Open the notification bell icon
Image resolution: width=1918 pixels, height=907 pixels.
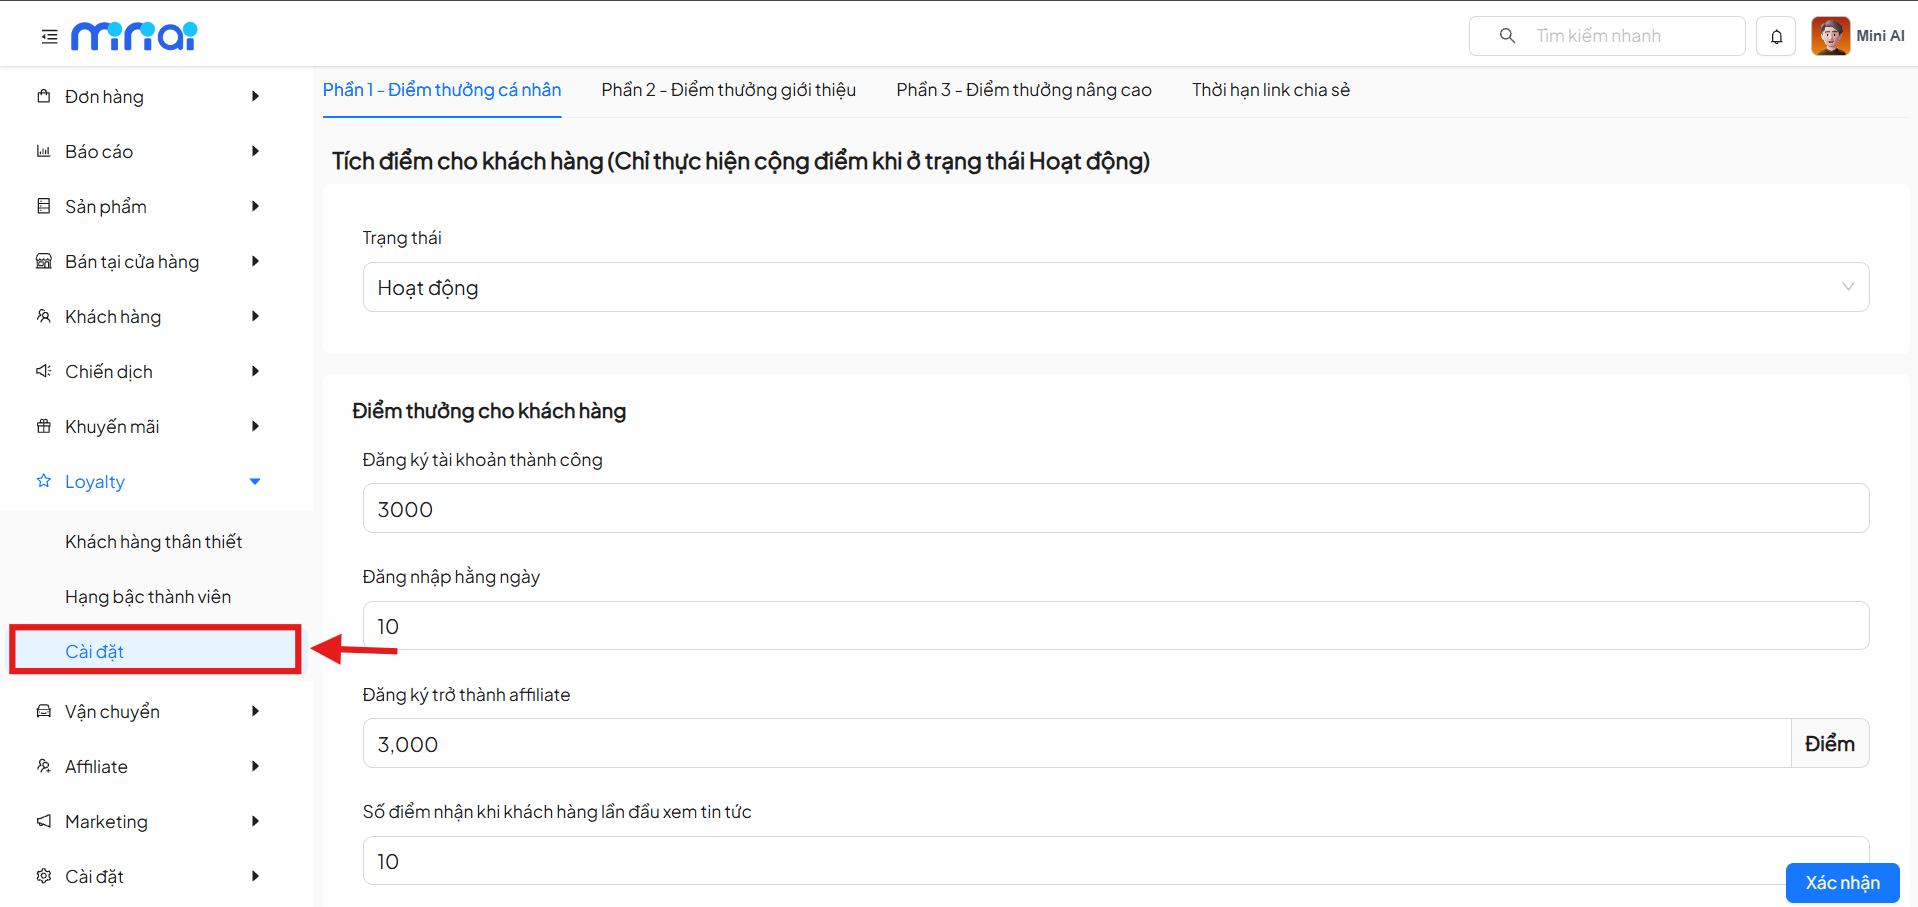(x=1776, y=37)
